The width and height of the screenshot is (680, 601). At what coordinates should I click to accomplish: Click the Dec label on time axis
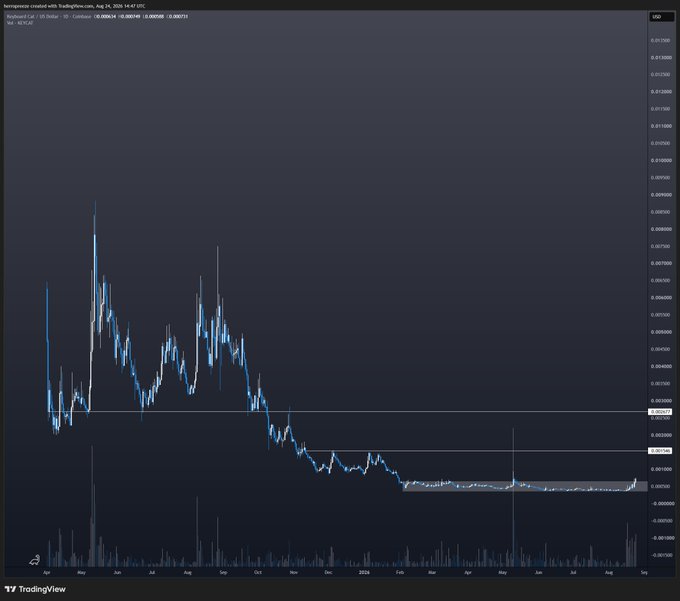tap(328, 572)
